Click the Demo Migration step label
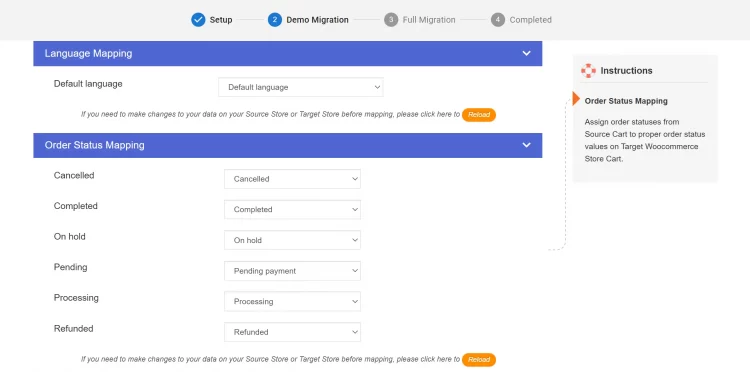This screenshot has width=750, height=372. [317, 20]
